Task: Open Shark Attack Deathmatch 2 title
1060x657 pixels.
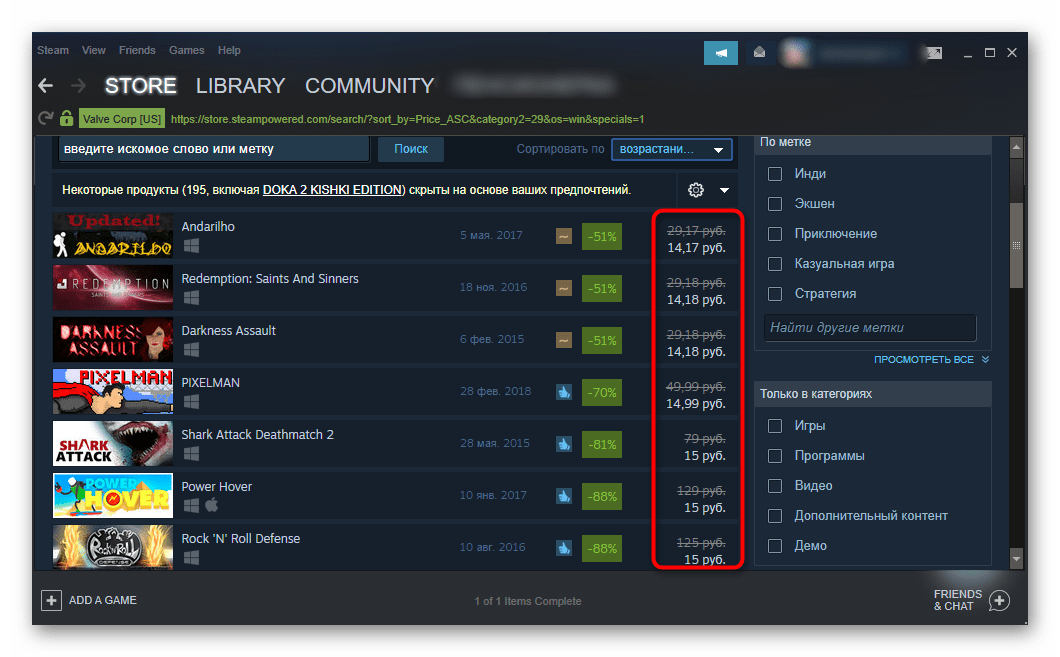Action: click(x=258, y=435)
